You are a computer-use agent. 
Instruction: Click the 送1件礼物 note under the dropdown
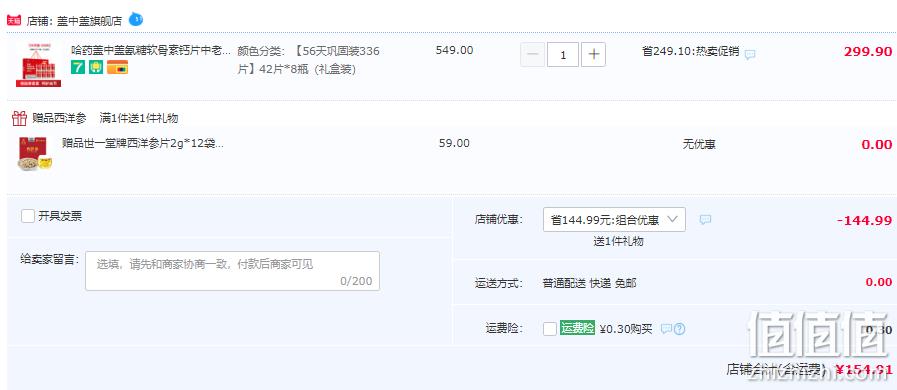(x=618, y=241)
